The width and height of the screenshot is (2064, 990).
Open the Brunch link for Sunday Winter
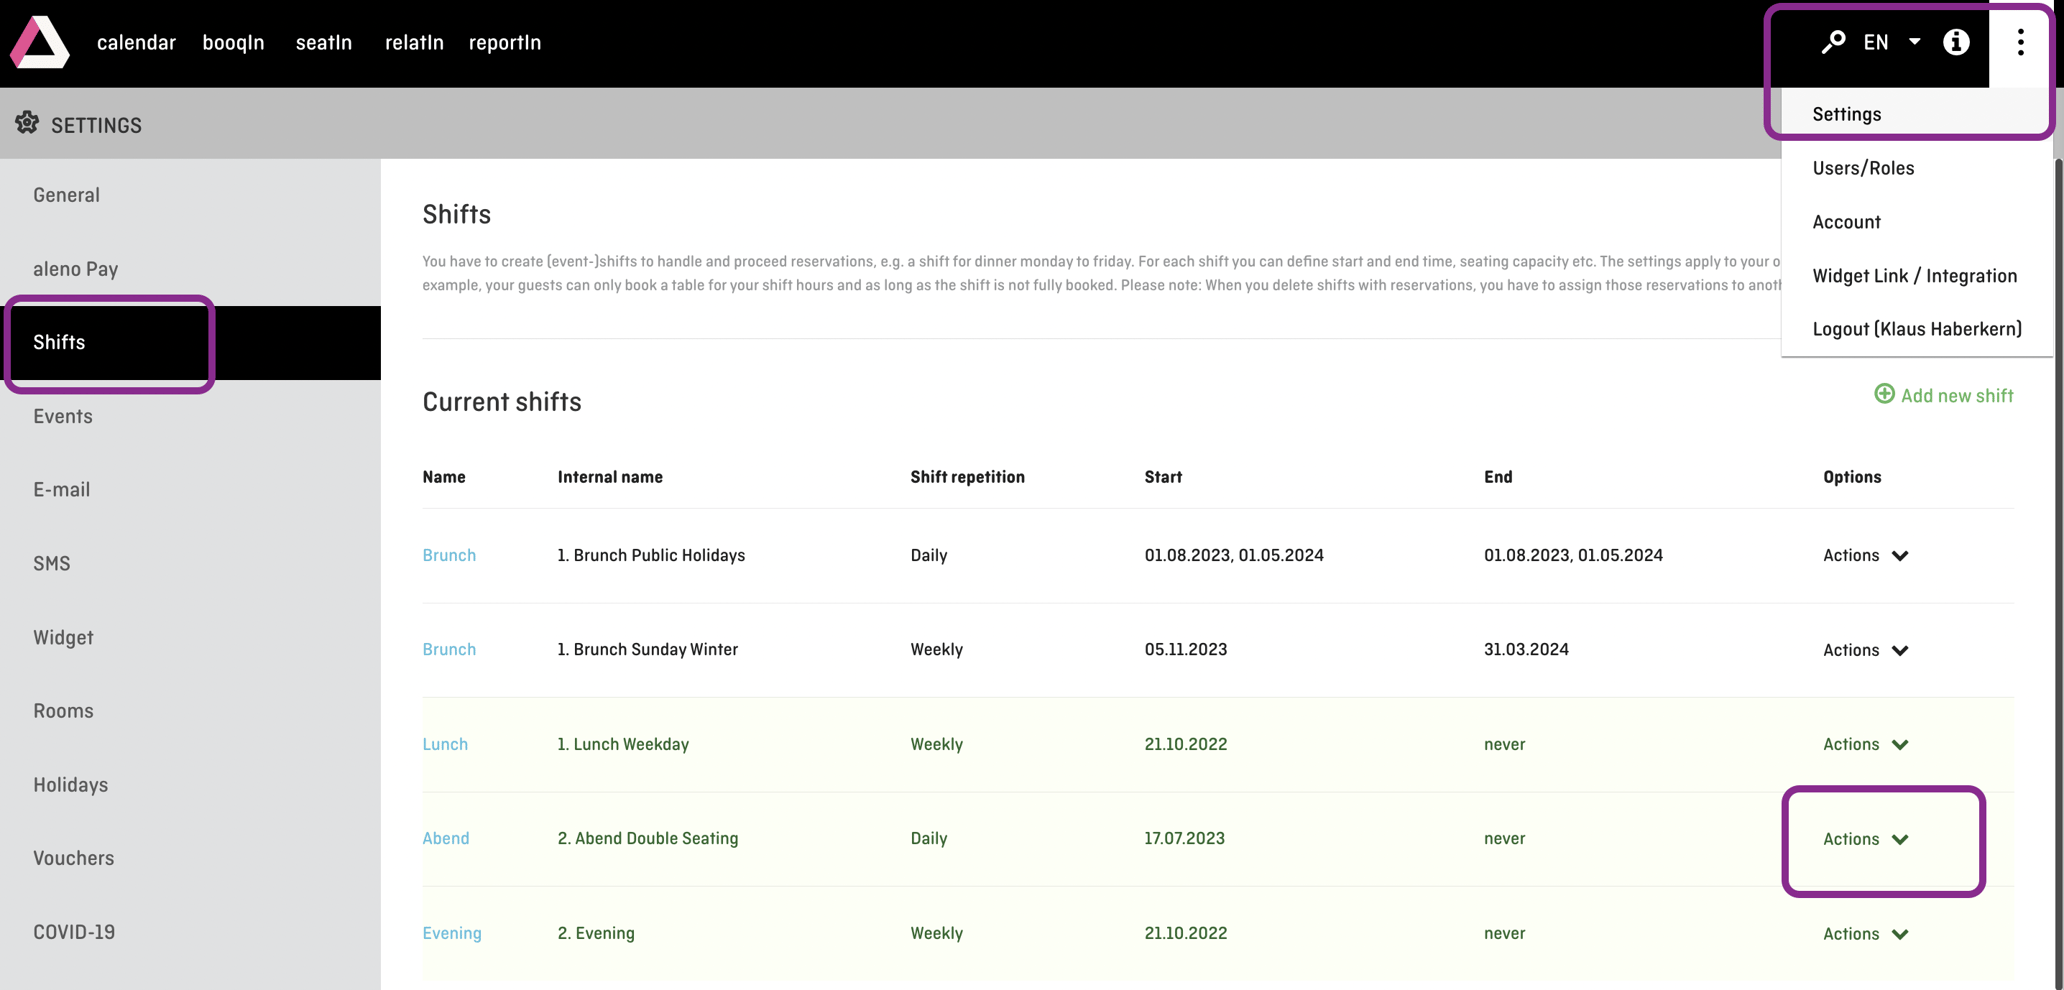click(449, 649)
